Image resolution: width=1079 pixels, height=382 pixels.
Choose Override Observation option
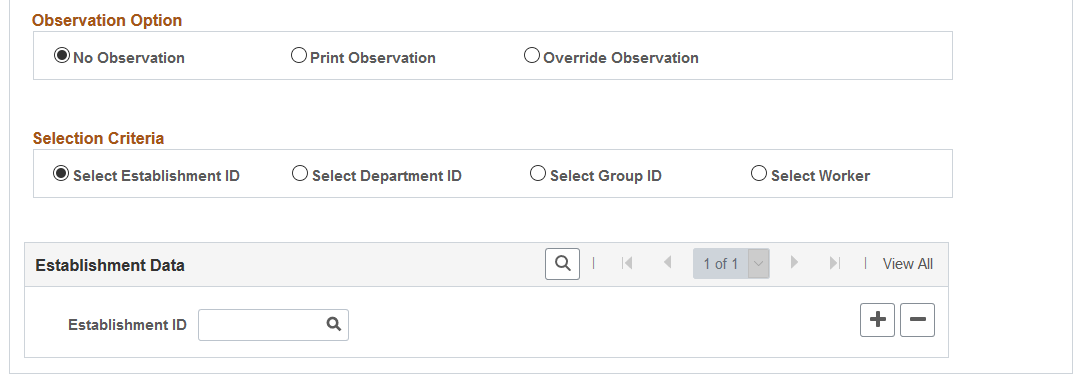(x=532, y=56)
